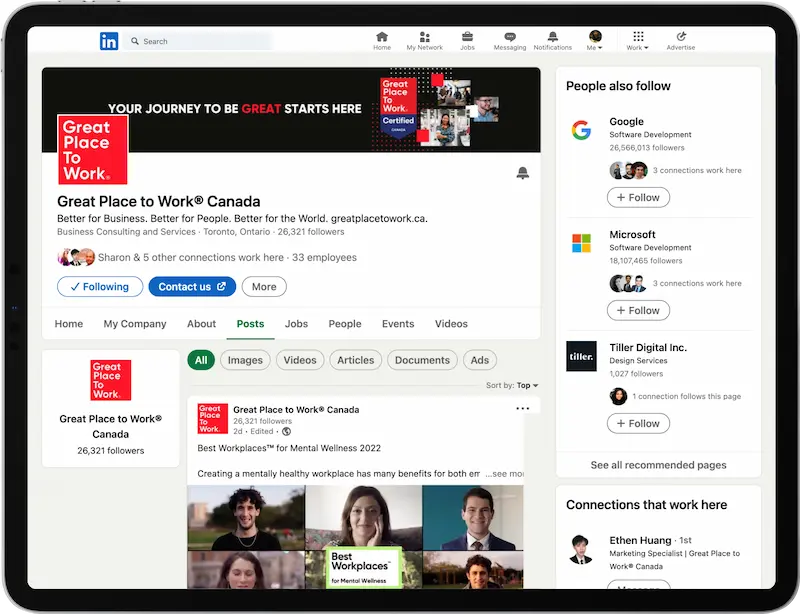
Task: Open My Network icon
Action: pyautogui.click(x=424, y=41)
